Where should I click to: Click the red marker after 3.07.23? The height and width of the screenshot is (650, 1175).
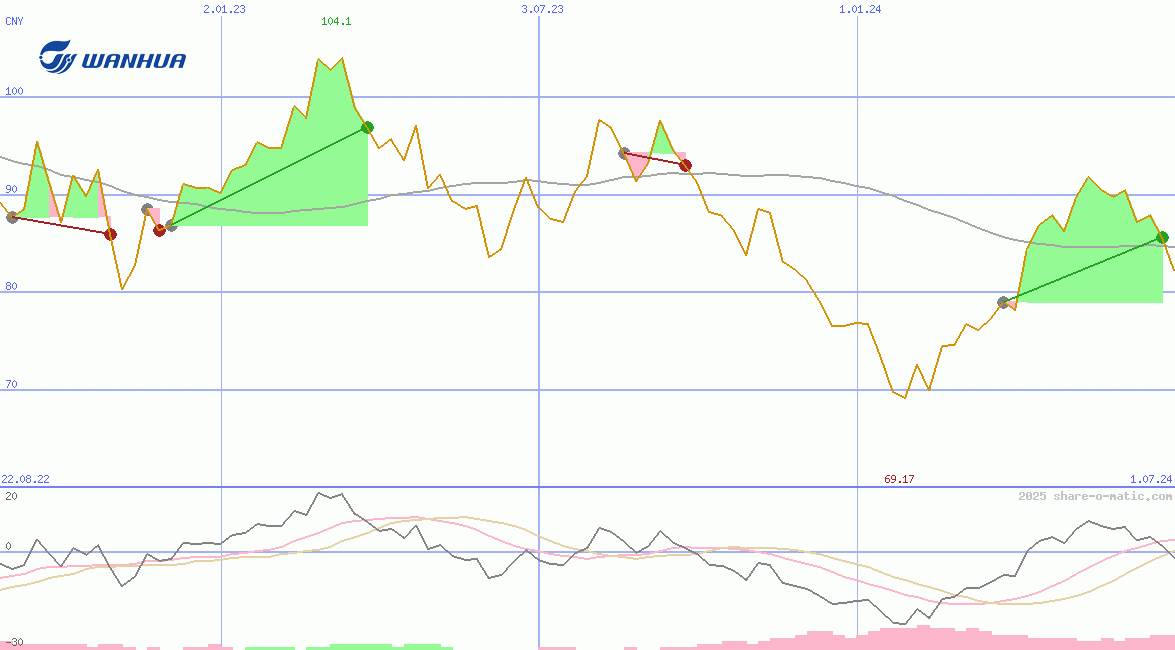click(685, 165)
